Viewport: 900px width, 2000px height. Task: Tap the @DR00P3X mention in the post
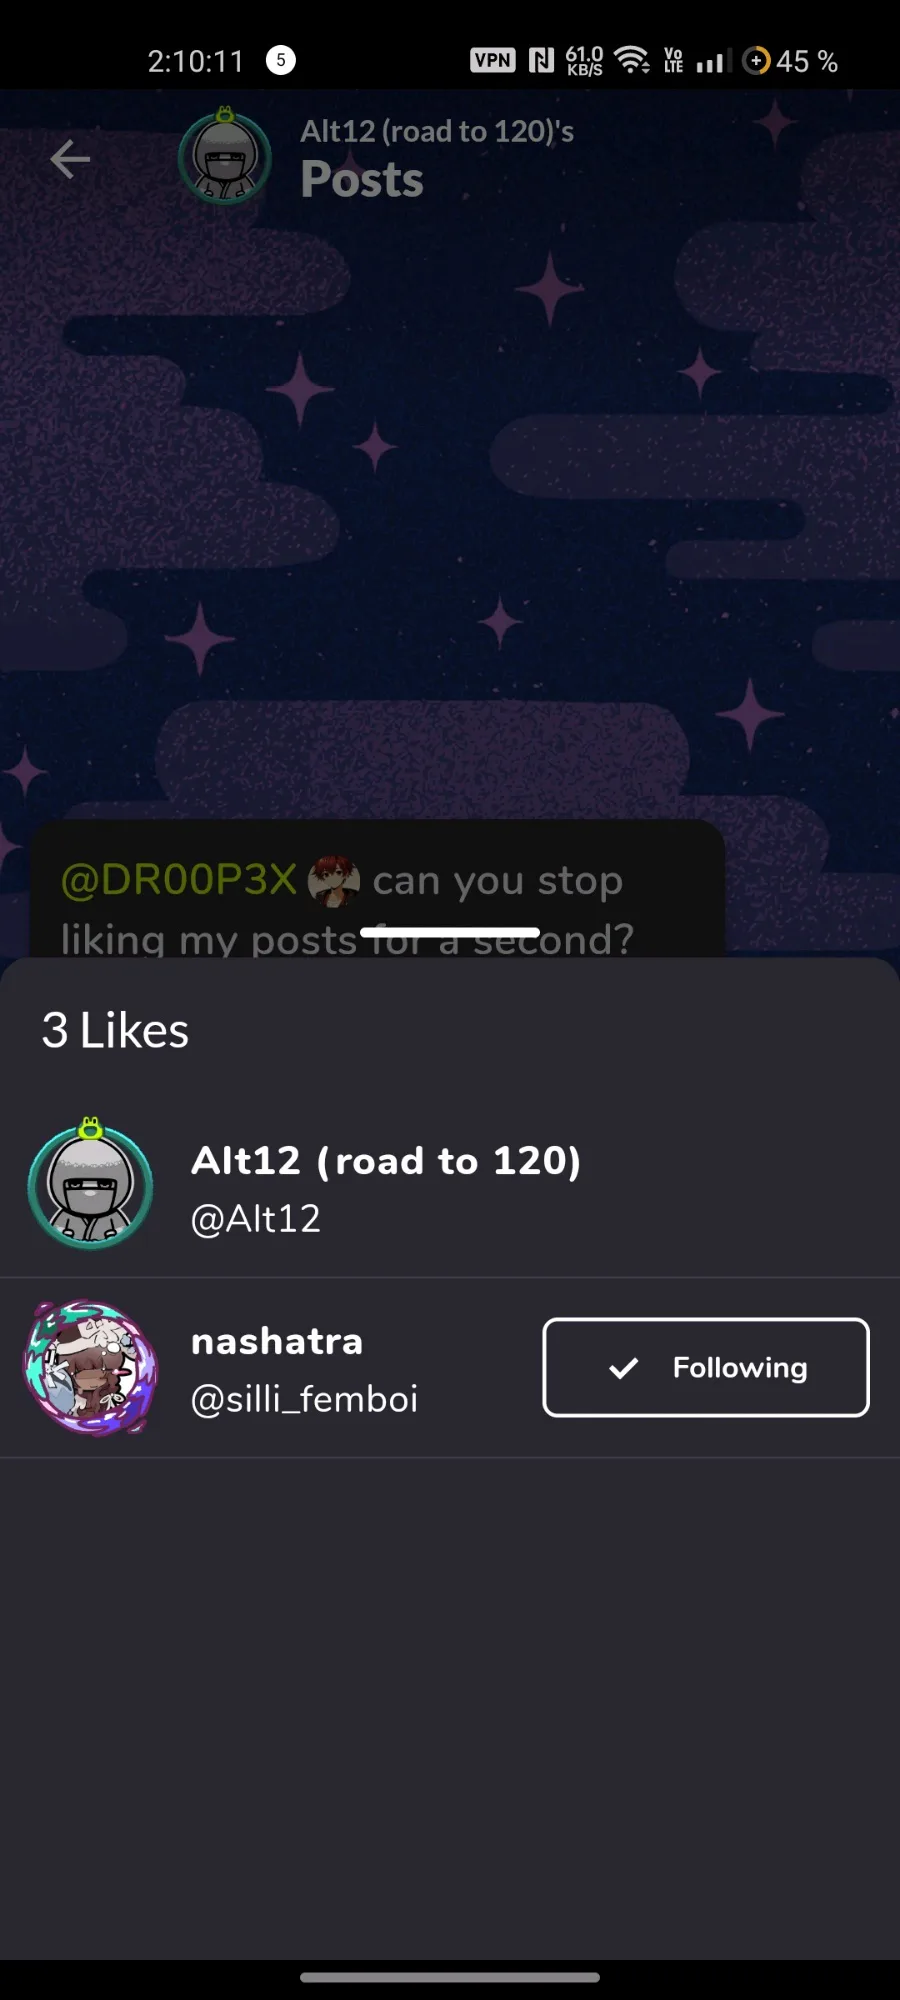(x=179, y=880)
